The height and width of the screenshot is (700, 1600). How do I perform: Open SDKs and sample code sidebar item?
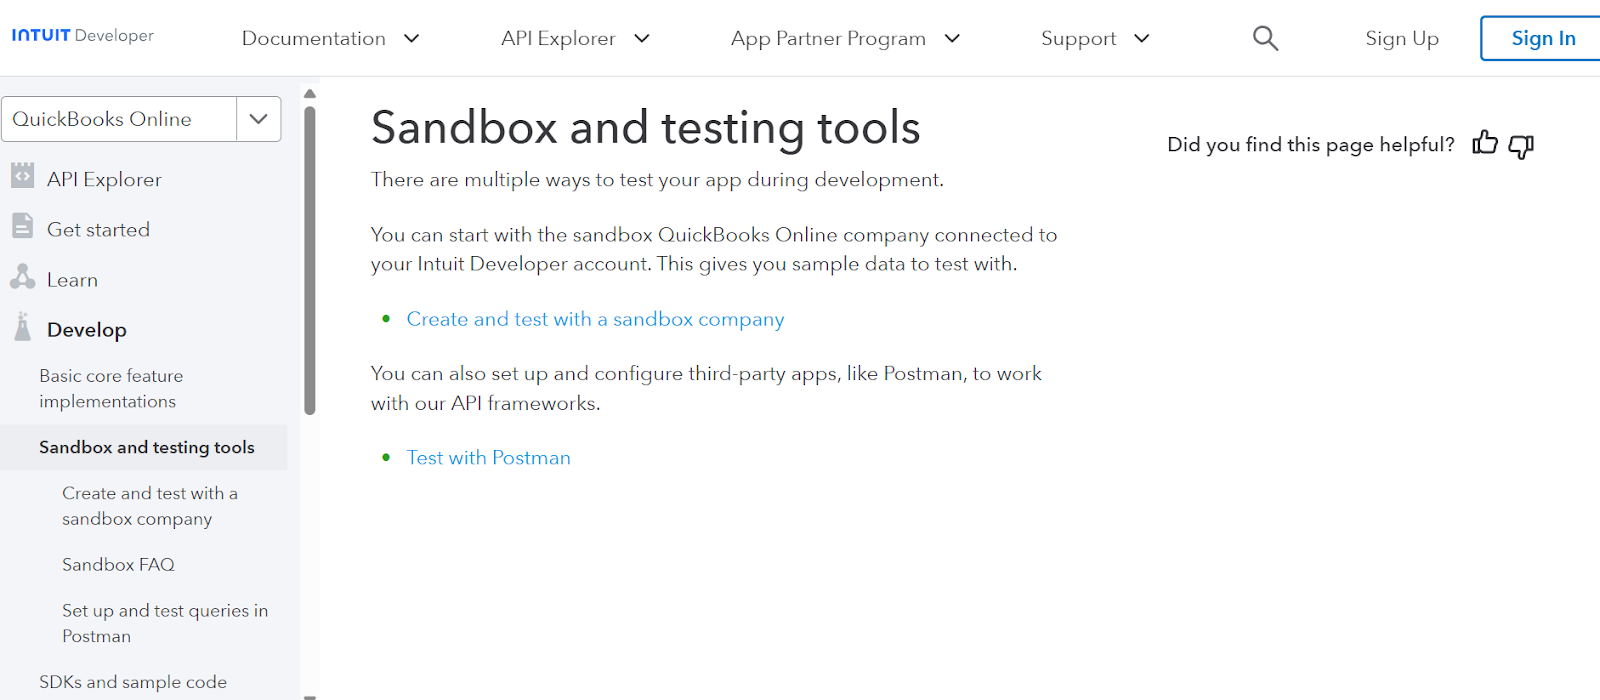pos(133,682)
